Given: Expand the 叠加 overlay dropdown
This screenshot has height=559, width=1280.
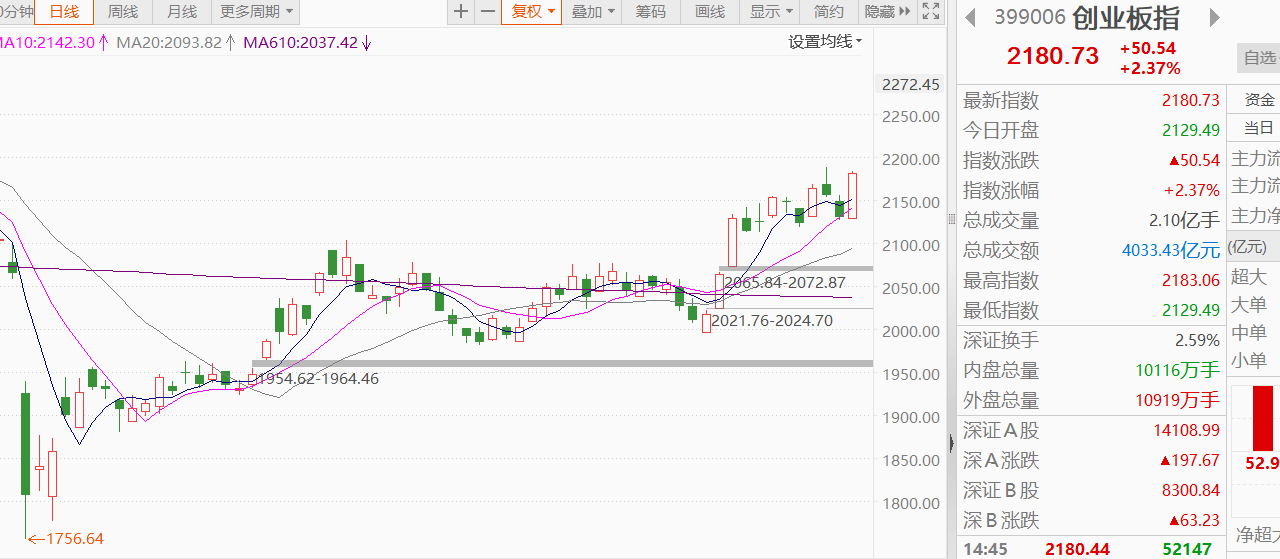Looking at the screenshot, I should (592, 12).
